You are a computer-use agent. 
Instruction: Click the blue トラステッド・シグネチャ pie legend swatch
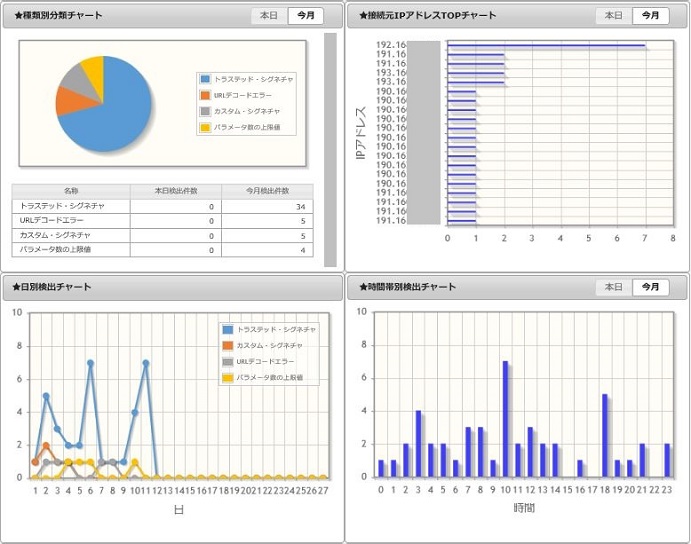pos(205,79)
